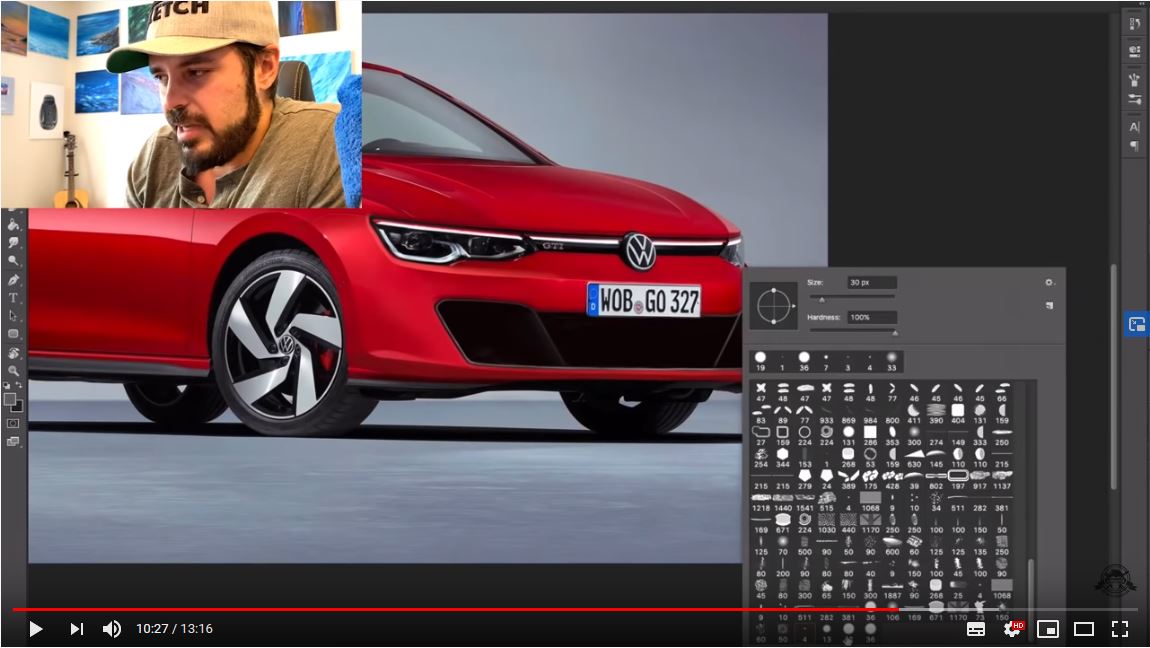Click the brush Size input field
This screenshot has width=1150, height=648.
click(872, 283)
